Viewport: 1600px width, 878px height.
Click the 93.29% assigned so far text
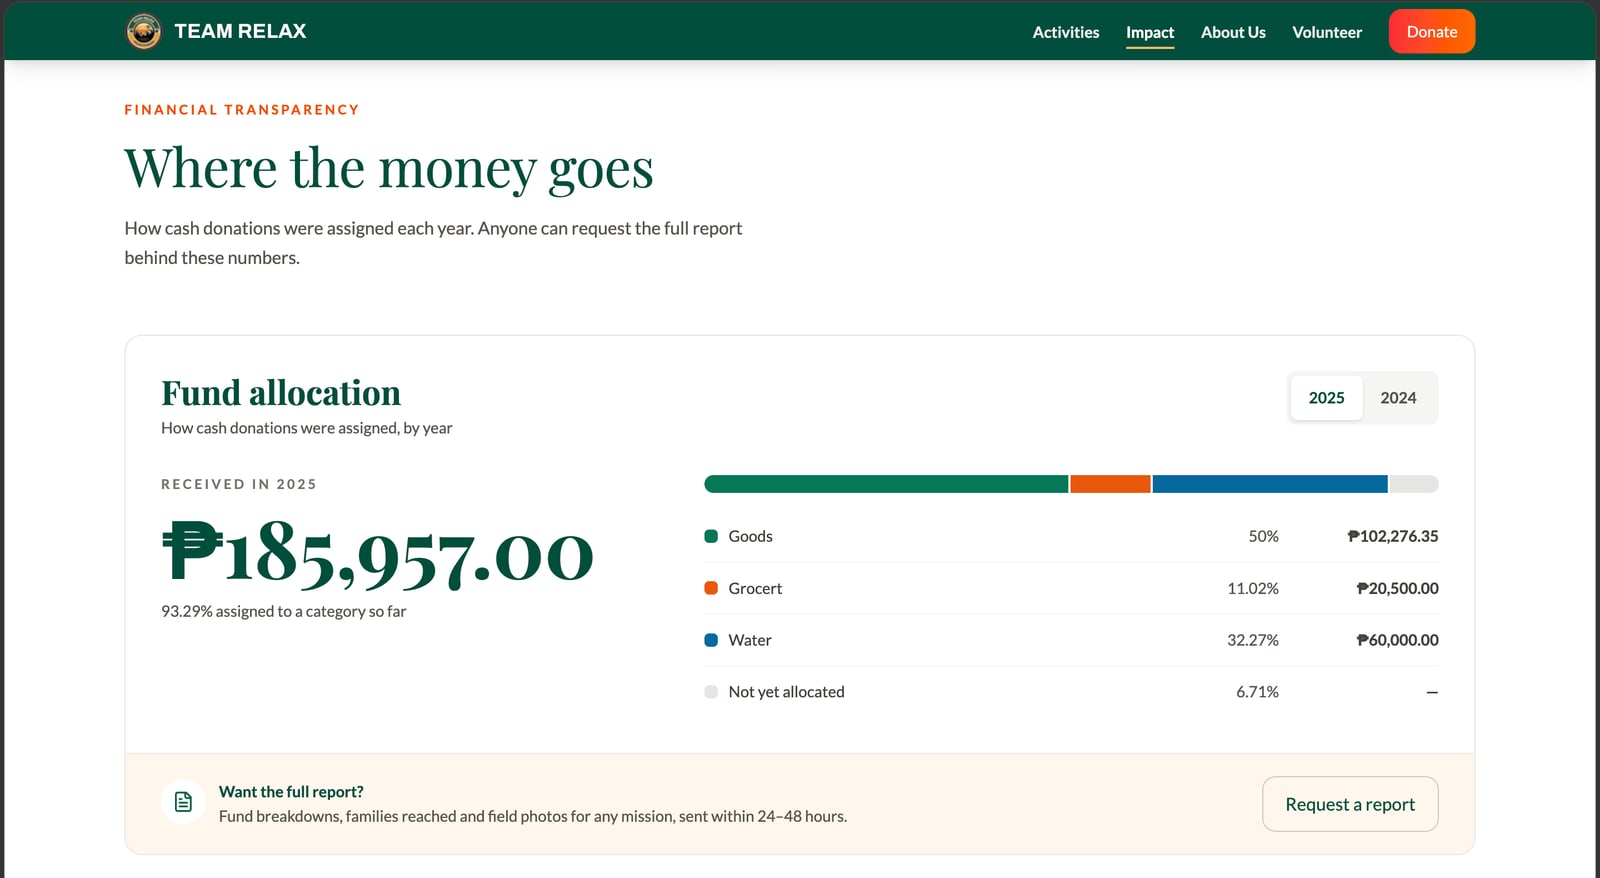coord(284,611)
